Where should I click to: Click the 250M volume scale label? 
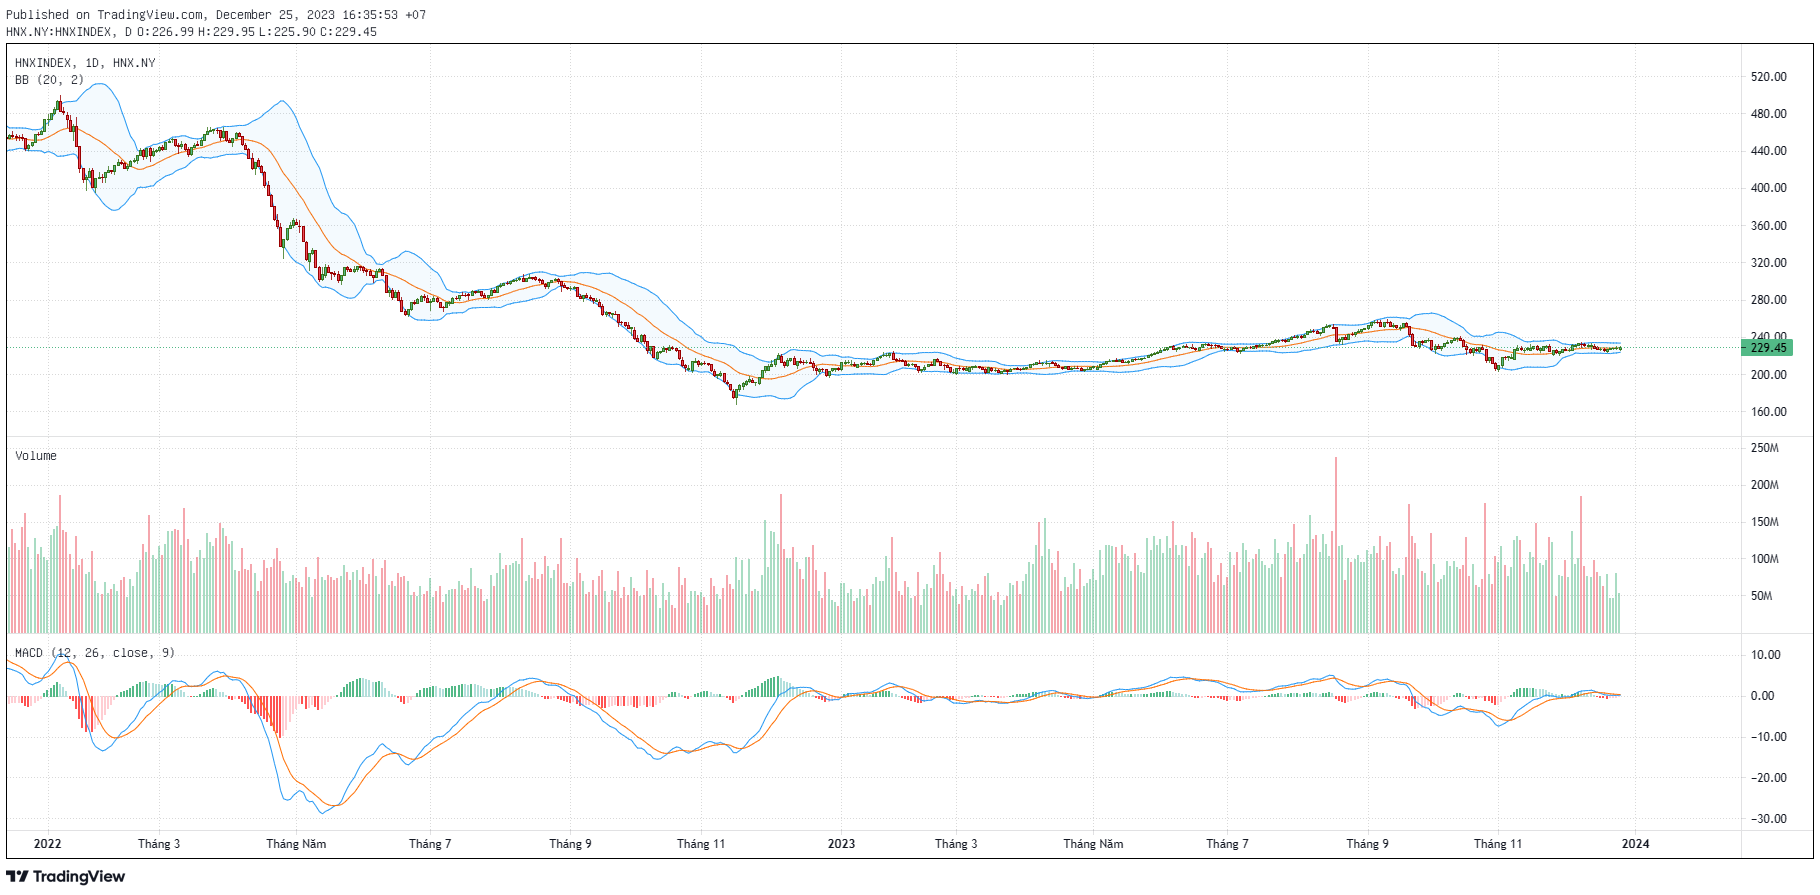click(x=1765, y=448)
